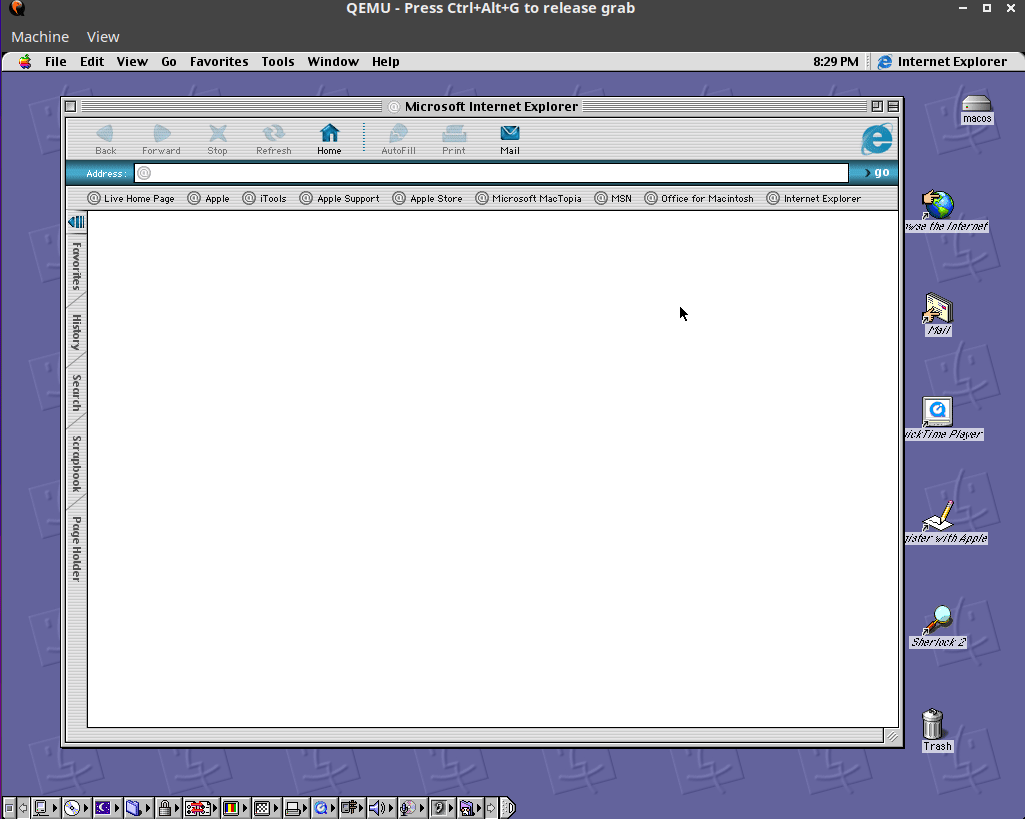The width and height of the screenshot is (1025, 819).
Task: Open the AutoFill tool
Action: (x=398, y=140)
